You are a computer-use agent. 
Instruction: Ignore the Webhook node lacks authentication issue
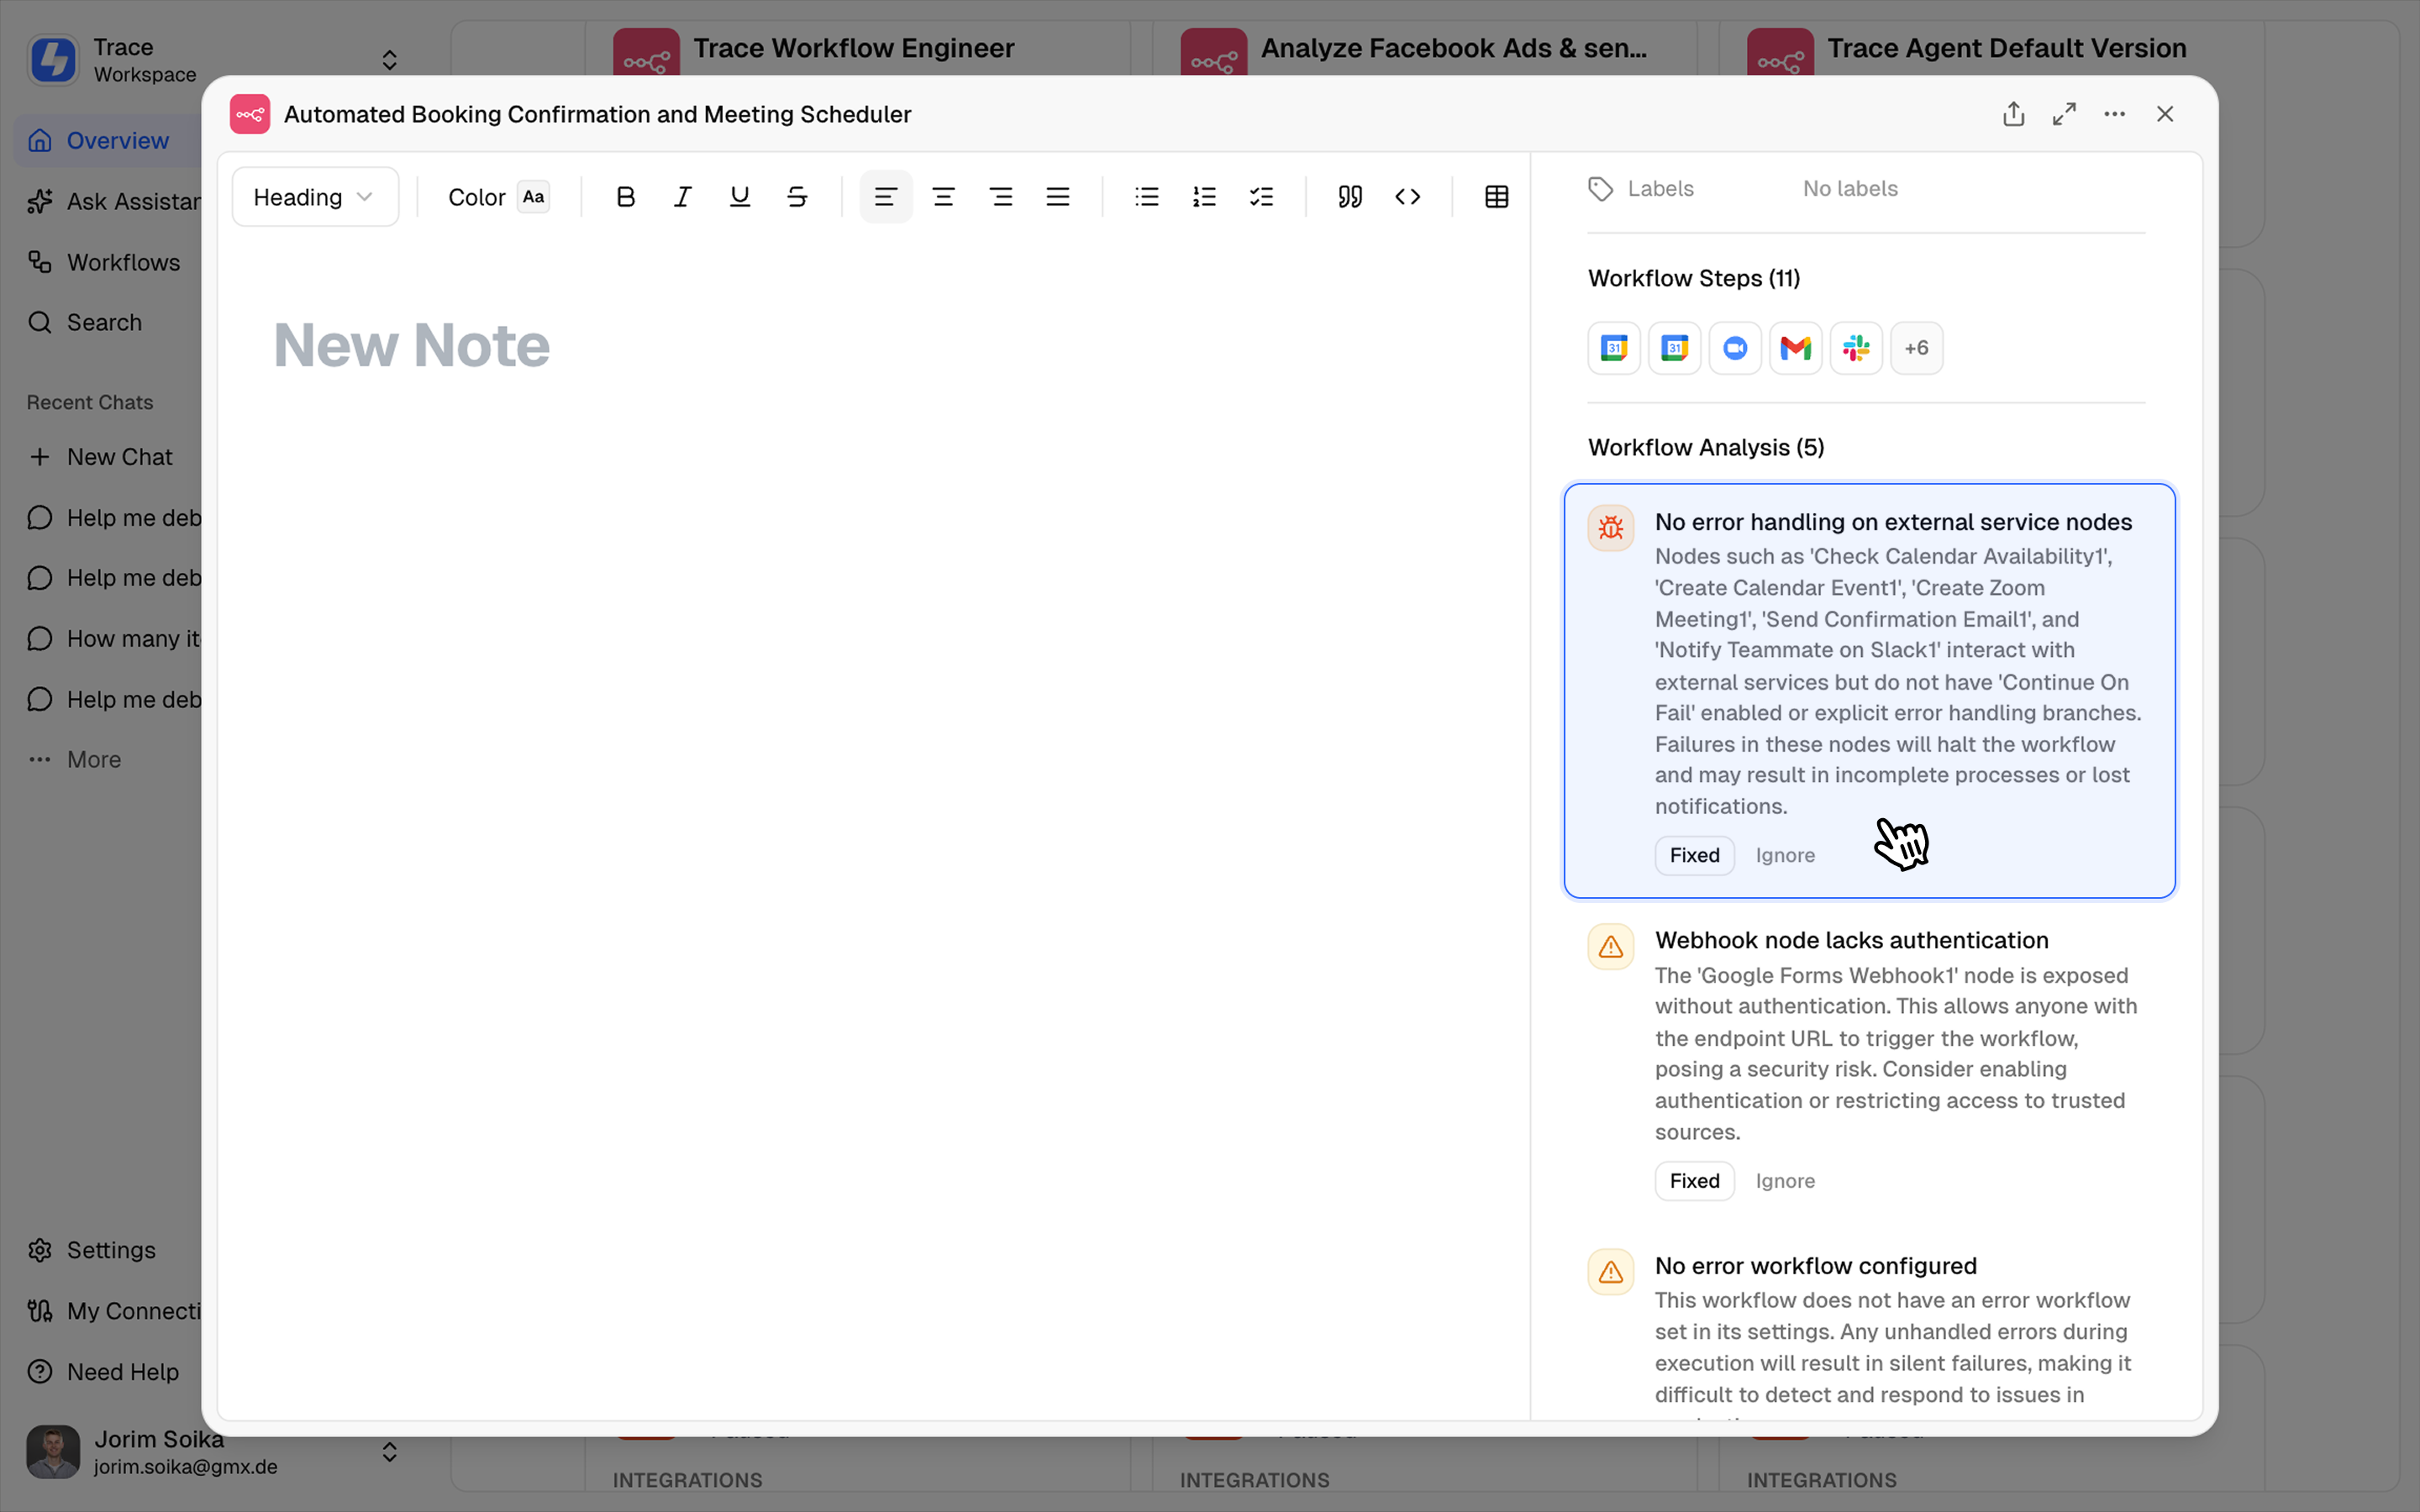tap(1784, 1180)
